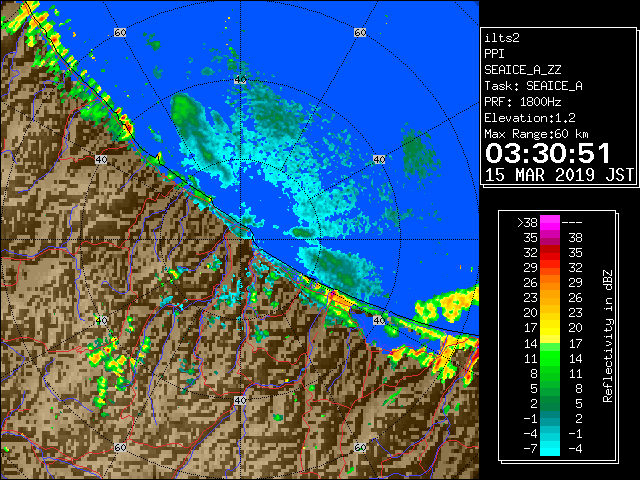Pick the green 11 to 14 dBZ swatch
The width and height of the screenshot is (640, 480).
point(550,358)
